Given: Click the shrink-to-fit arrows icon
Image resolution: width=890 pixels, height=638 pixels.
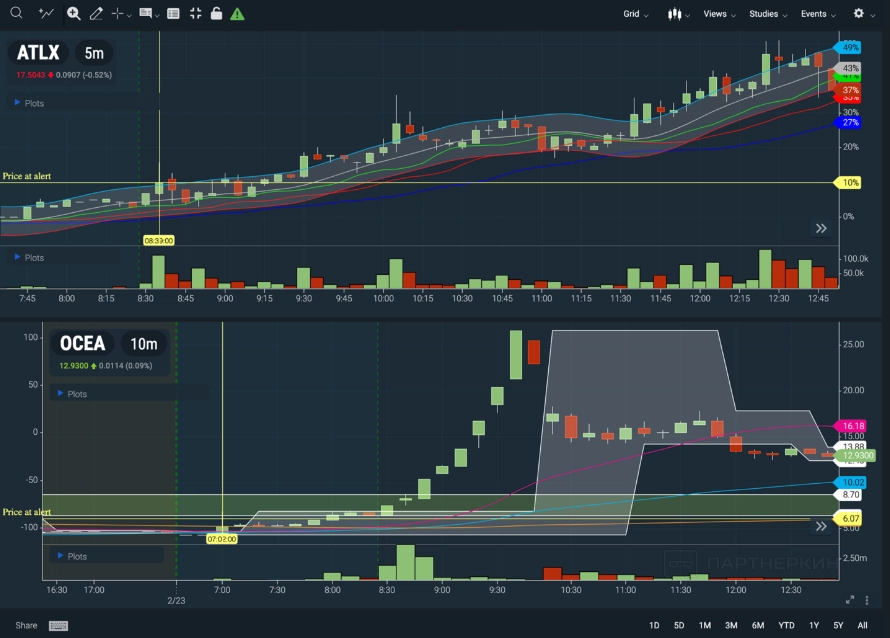Looking at the screenshot, I should pyautogui.click(x=195, y=14).
